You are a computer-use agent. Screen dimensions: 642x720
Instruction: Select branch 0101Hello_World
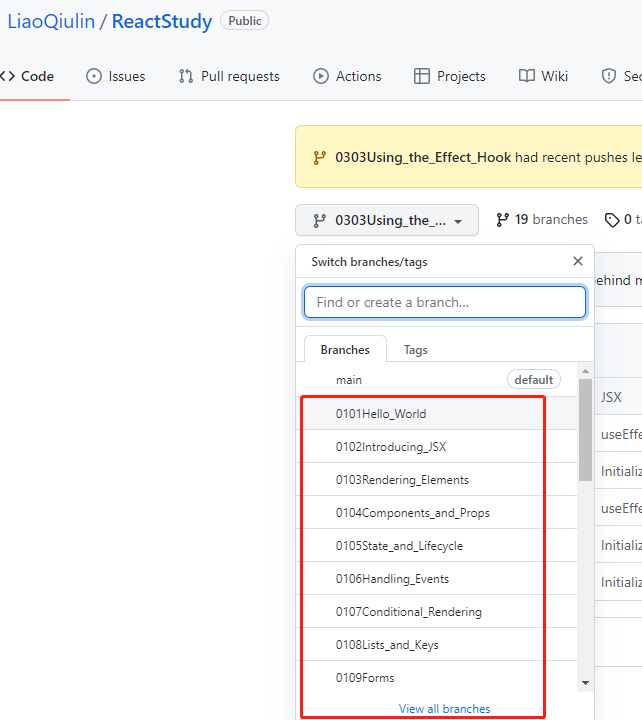tap(436, 413)
